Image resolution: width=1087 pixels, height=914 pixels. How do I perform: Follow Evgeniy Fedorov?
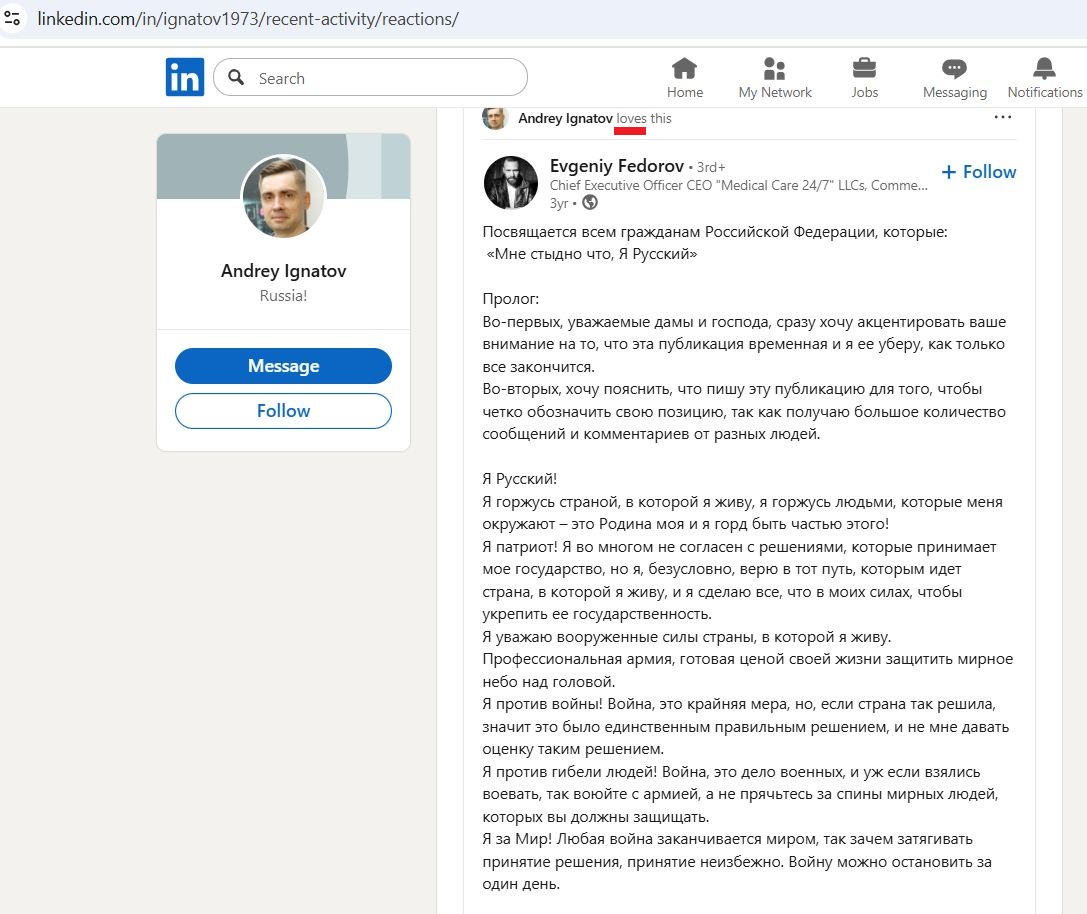979,172
